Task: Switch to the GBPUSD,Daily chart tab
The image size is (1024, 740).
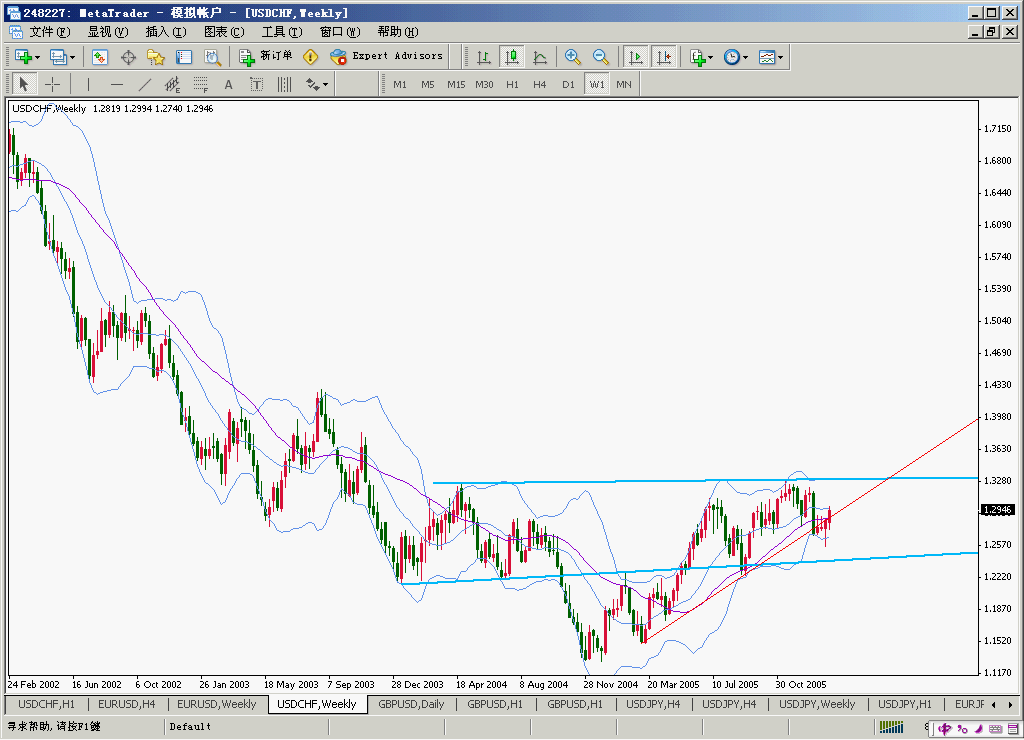Action: pyautogui.click(x=411, y=704)
